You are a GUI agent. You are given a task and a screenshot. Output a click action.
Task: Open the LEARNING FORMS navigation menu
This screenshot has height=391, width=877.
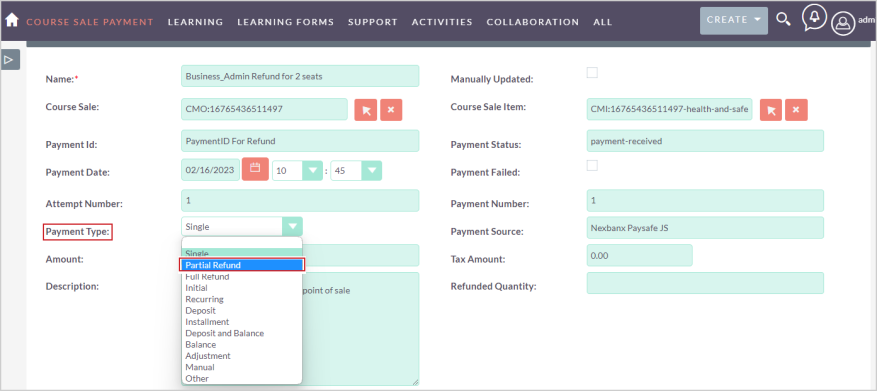pyautogui.click(x=285, y=22)
